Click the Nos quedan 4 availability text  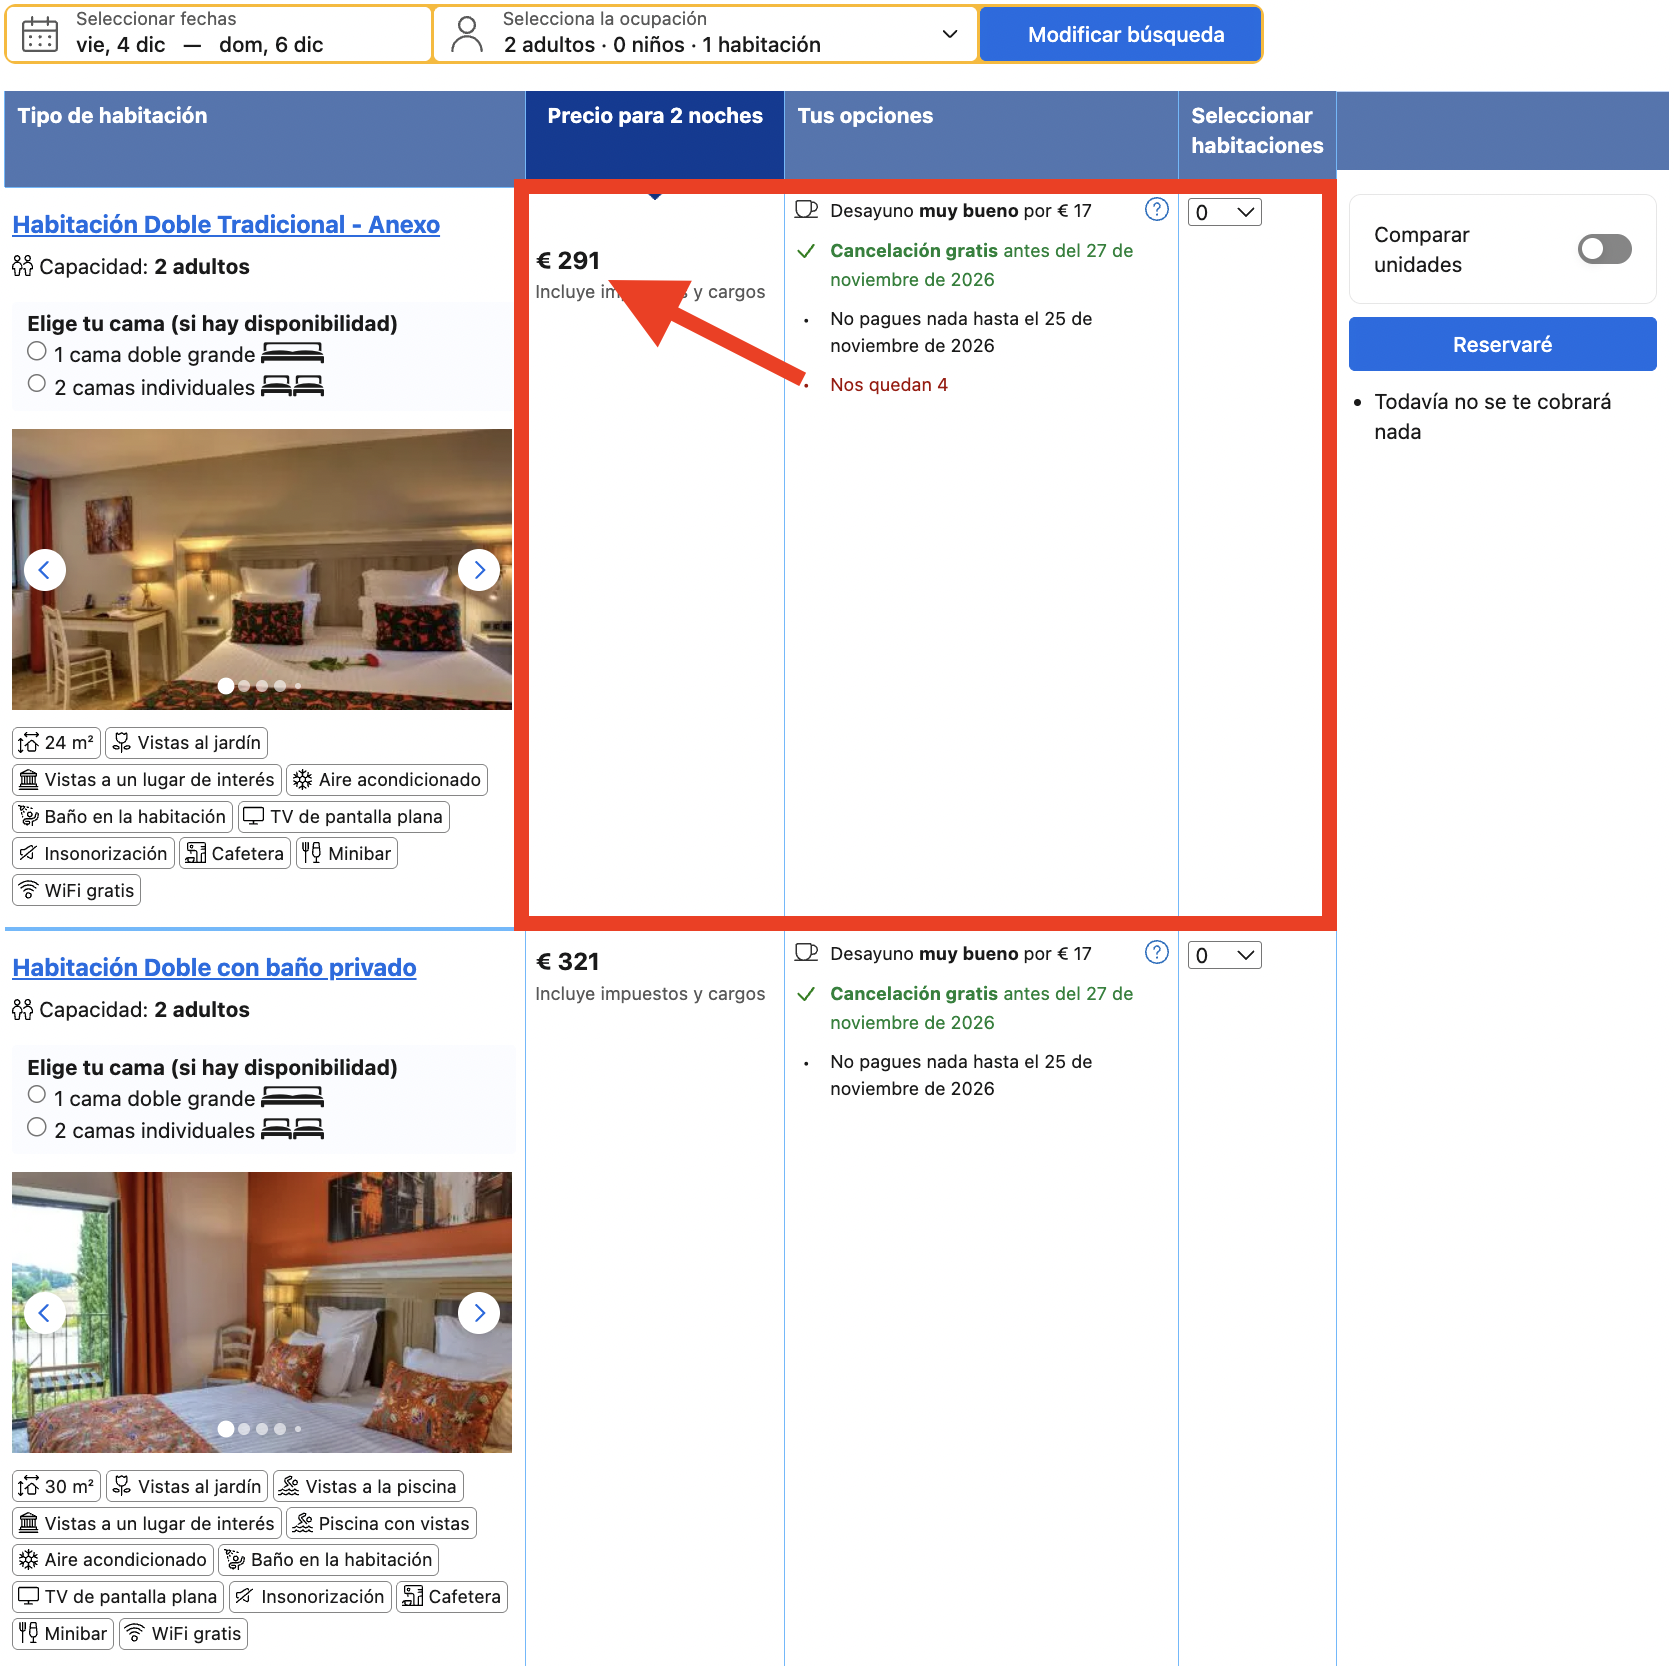pos(889,385)
